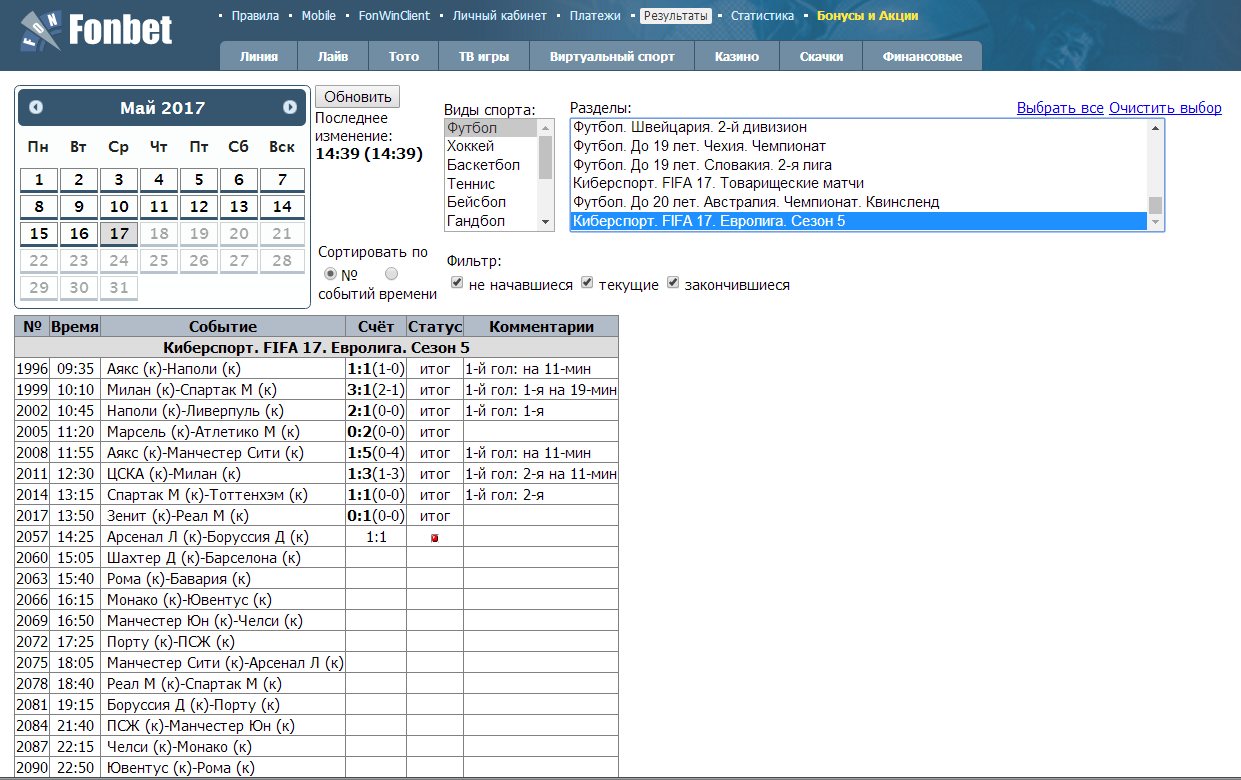Click red live indicator for Арсенал Л-Боруссия Д

pos(434,538)
